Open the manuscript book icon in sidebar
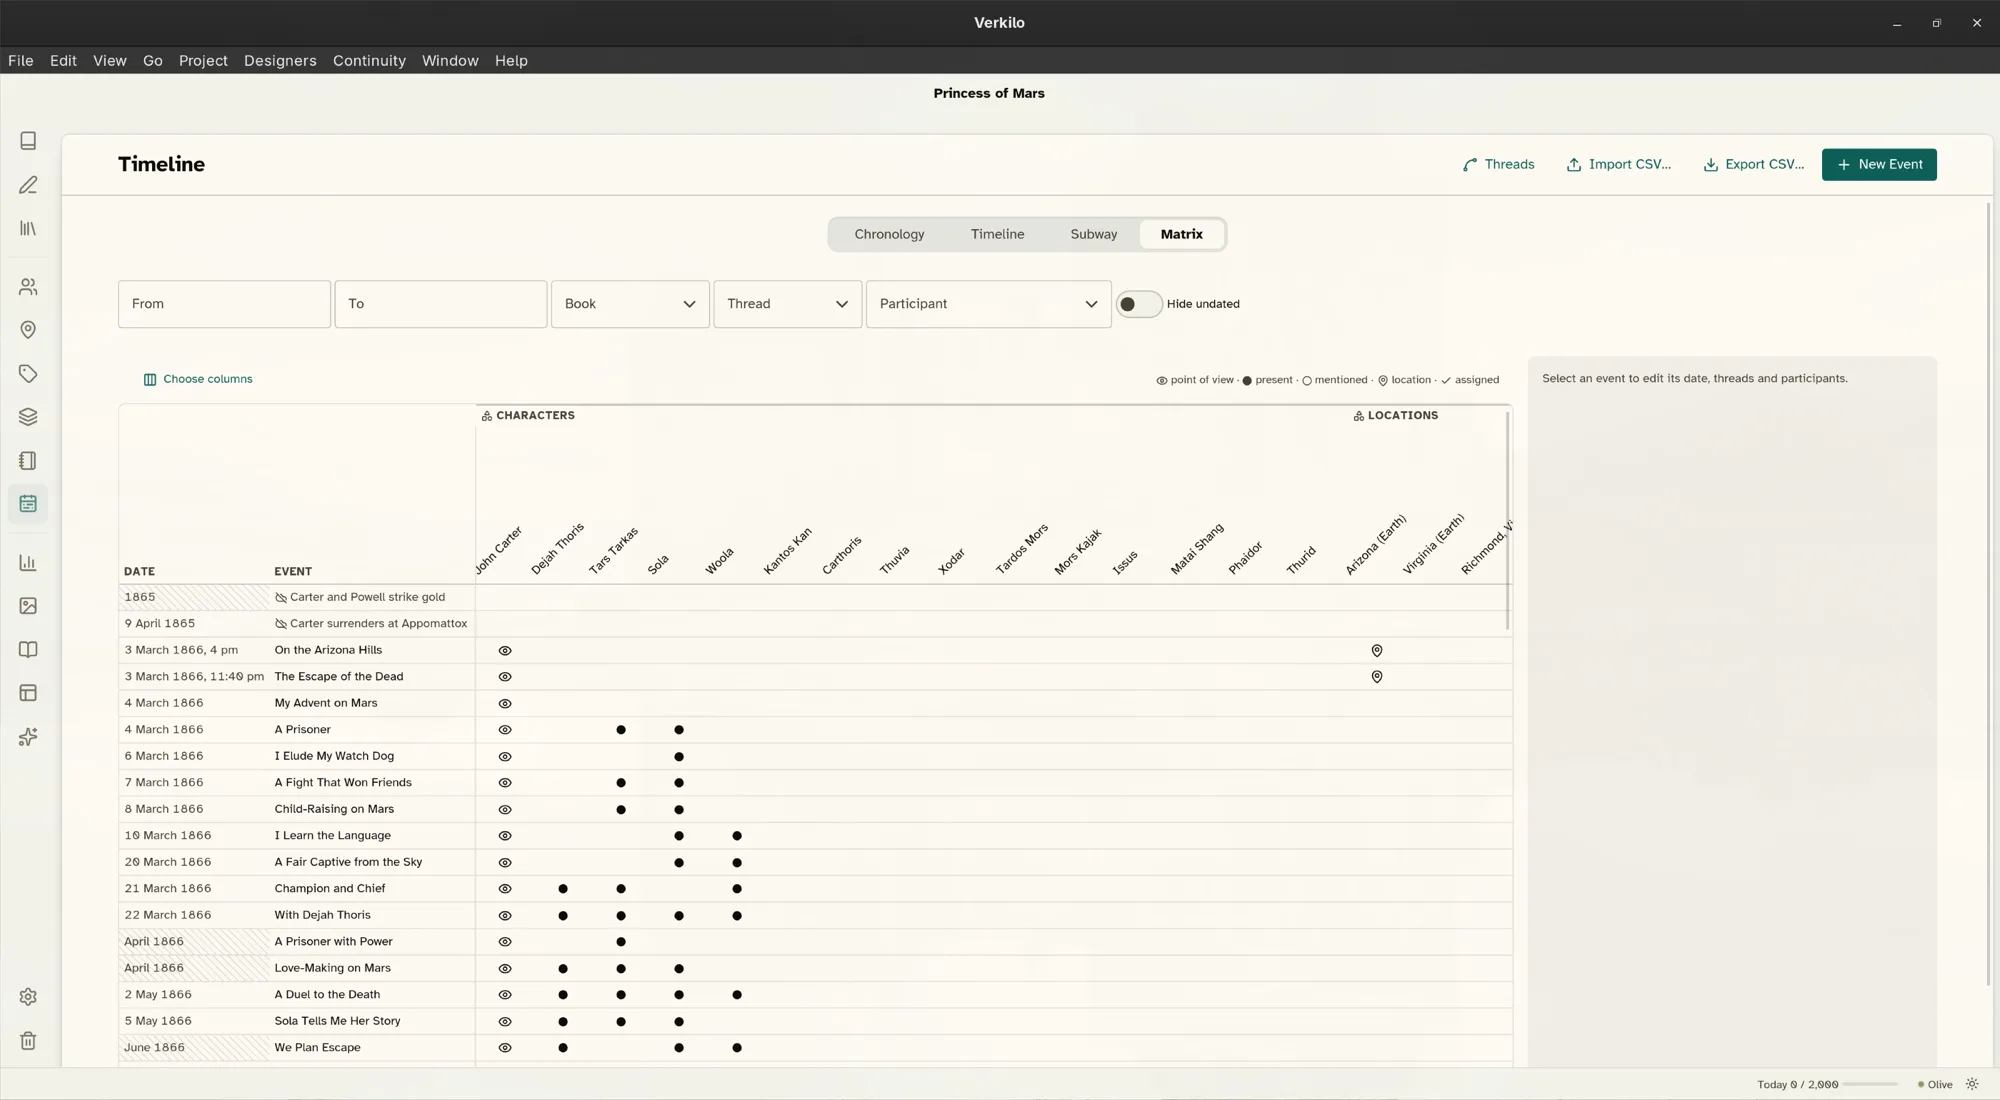The image size is (2000, 1100). pos(28,141)
